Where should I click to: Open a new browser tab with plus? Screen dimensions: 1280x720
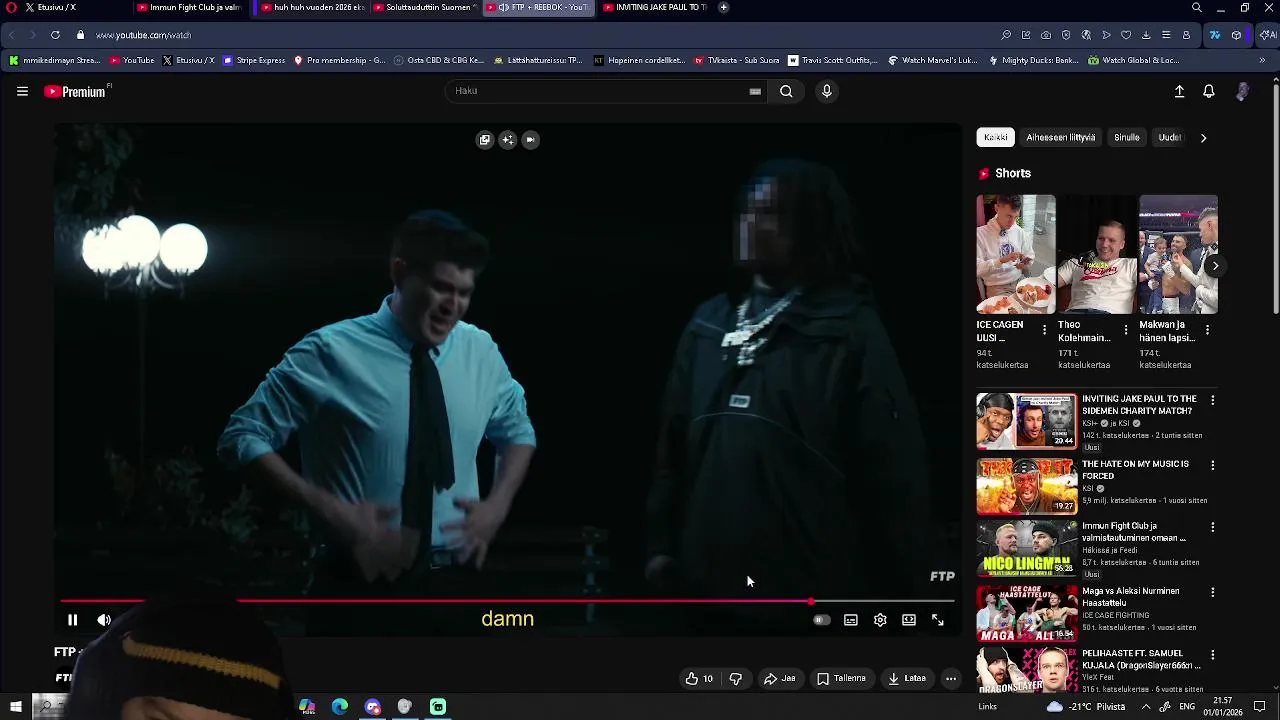723,7
